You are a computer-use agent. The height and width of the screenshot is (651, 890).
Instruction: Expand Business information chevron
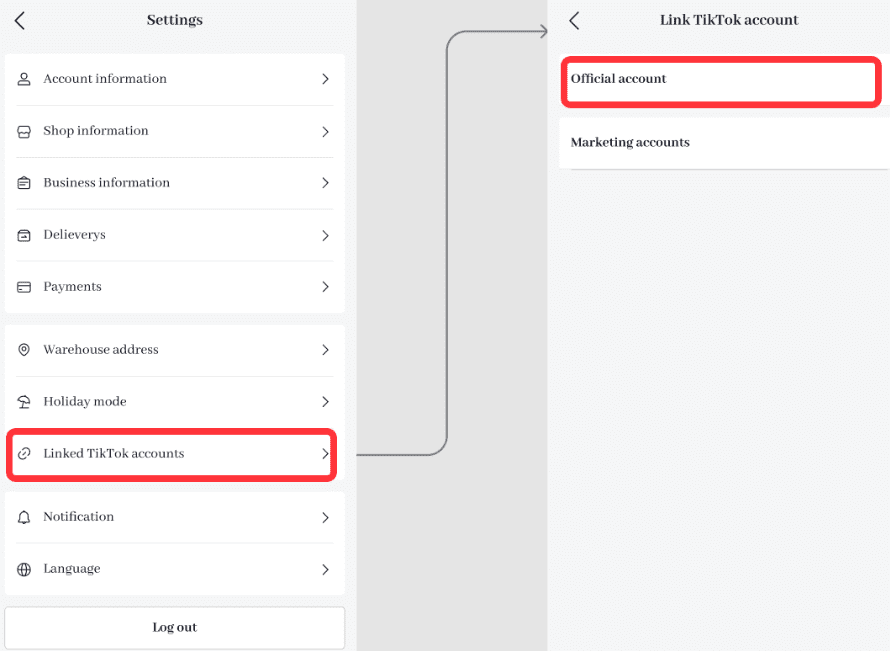(325, 183)
